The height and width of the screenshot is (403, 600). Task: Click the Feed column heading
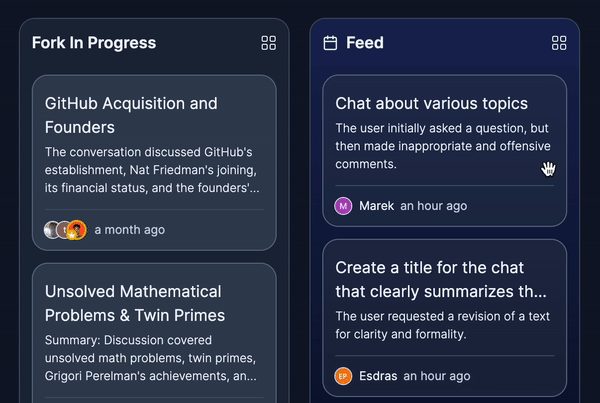[x=365, y=43]
